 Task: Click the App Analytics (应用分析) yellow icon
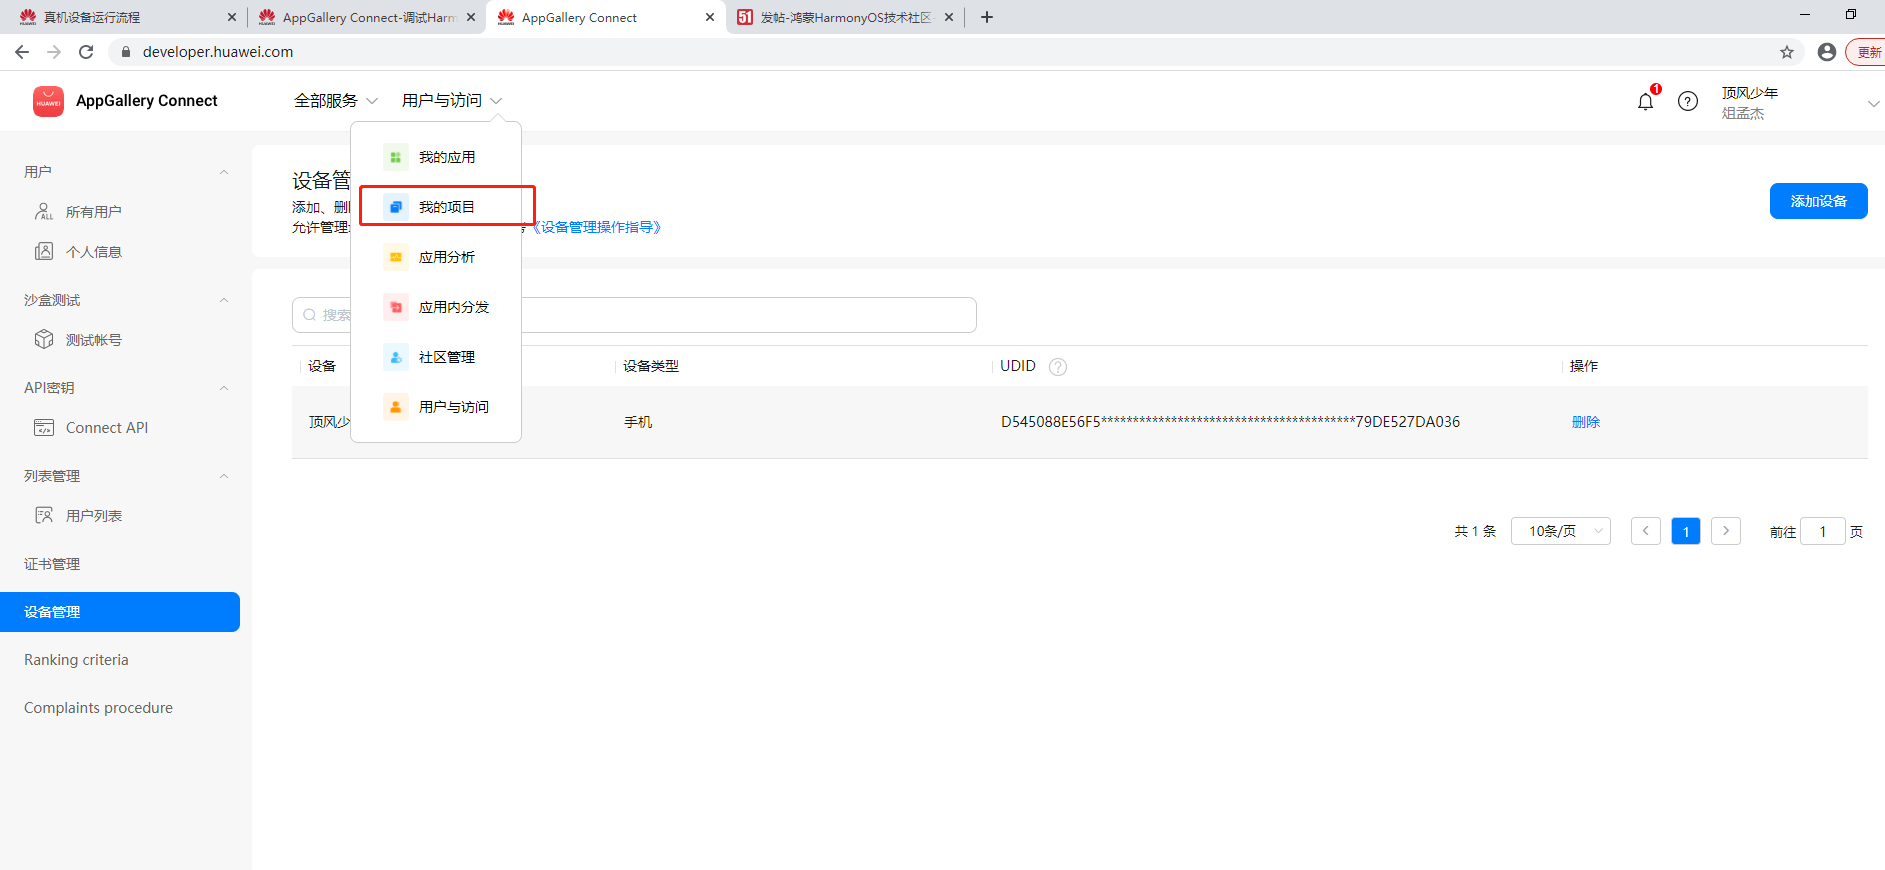(x=396, y=257)
